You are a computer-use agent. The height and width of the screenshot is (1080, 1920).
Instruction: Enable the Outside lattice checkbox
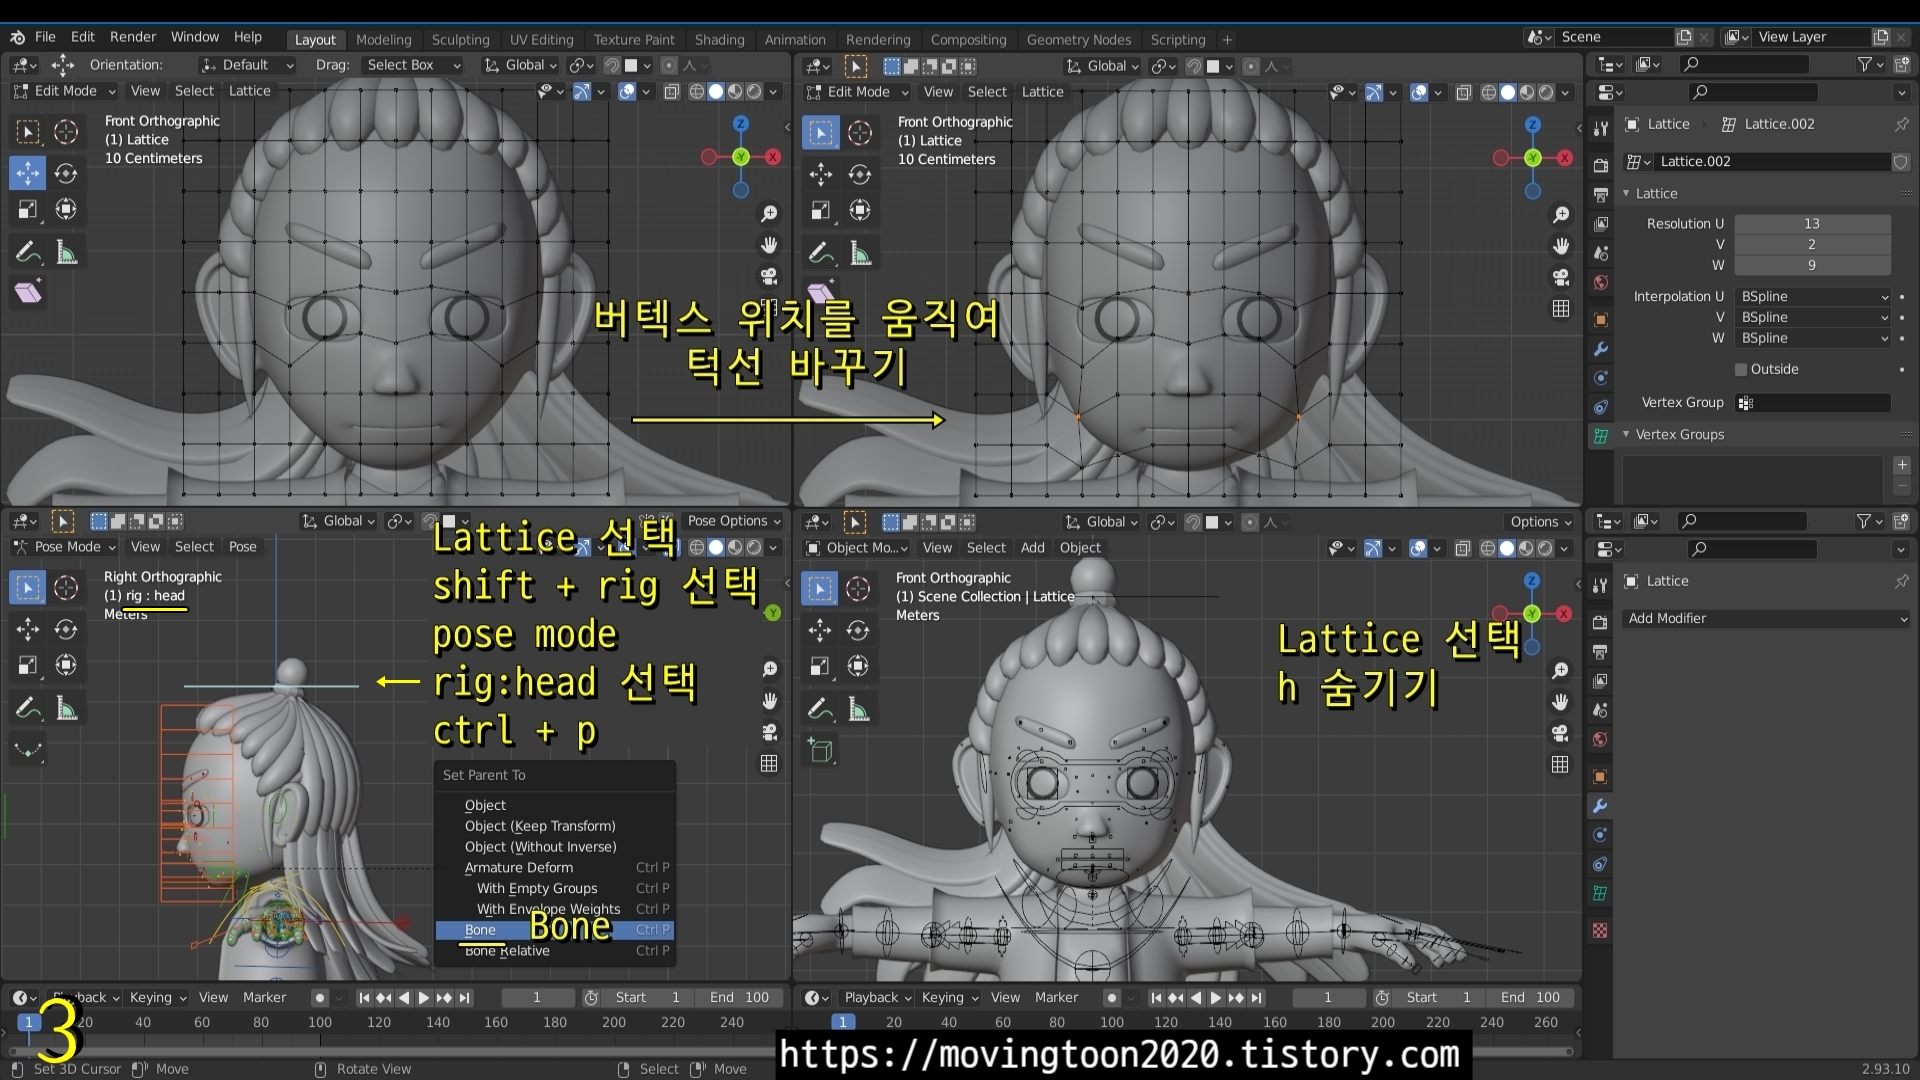coord(1741,369)
